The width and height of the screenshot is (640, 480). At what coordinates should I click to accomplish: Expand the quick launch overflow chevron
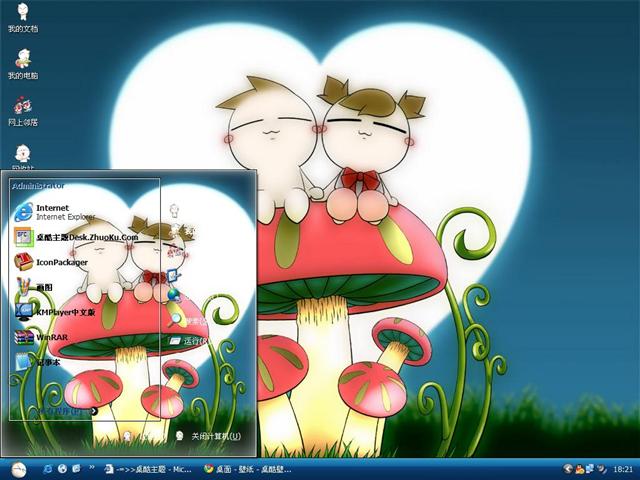(x=91, y=467)
